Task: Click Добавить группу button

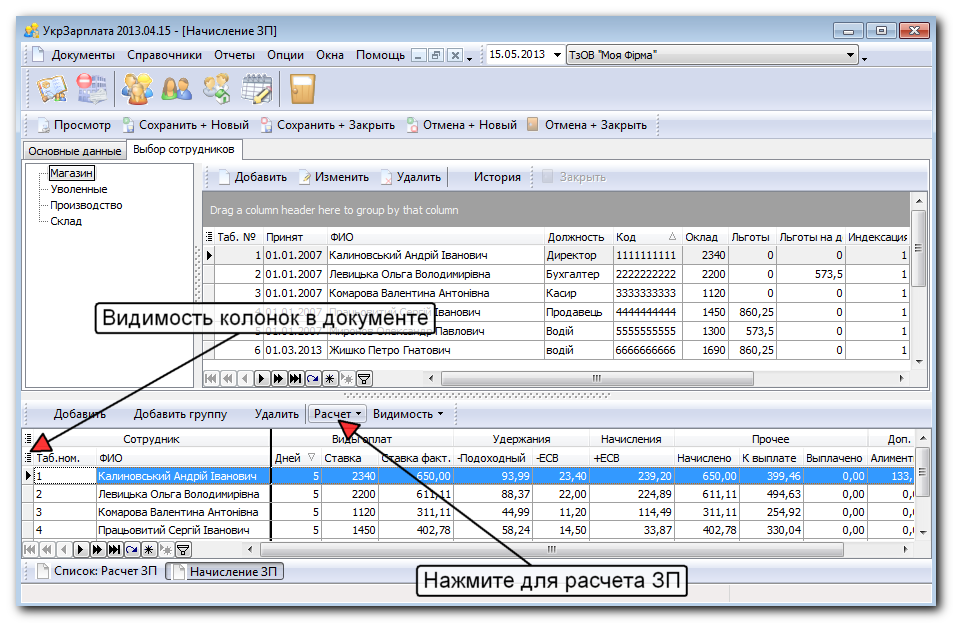Action: tap(180, 414)
